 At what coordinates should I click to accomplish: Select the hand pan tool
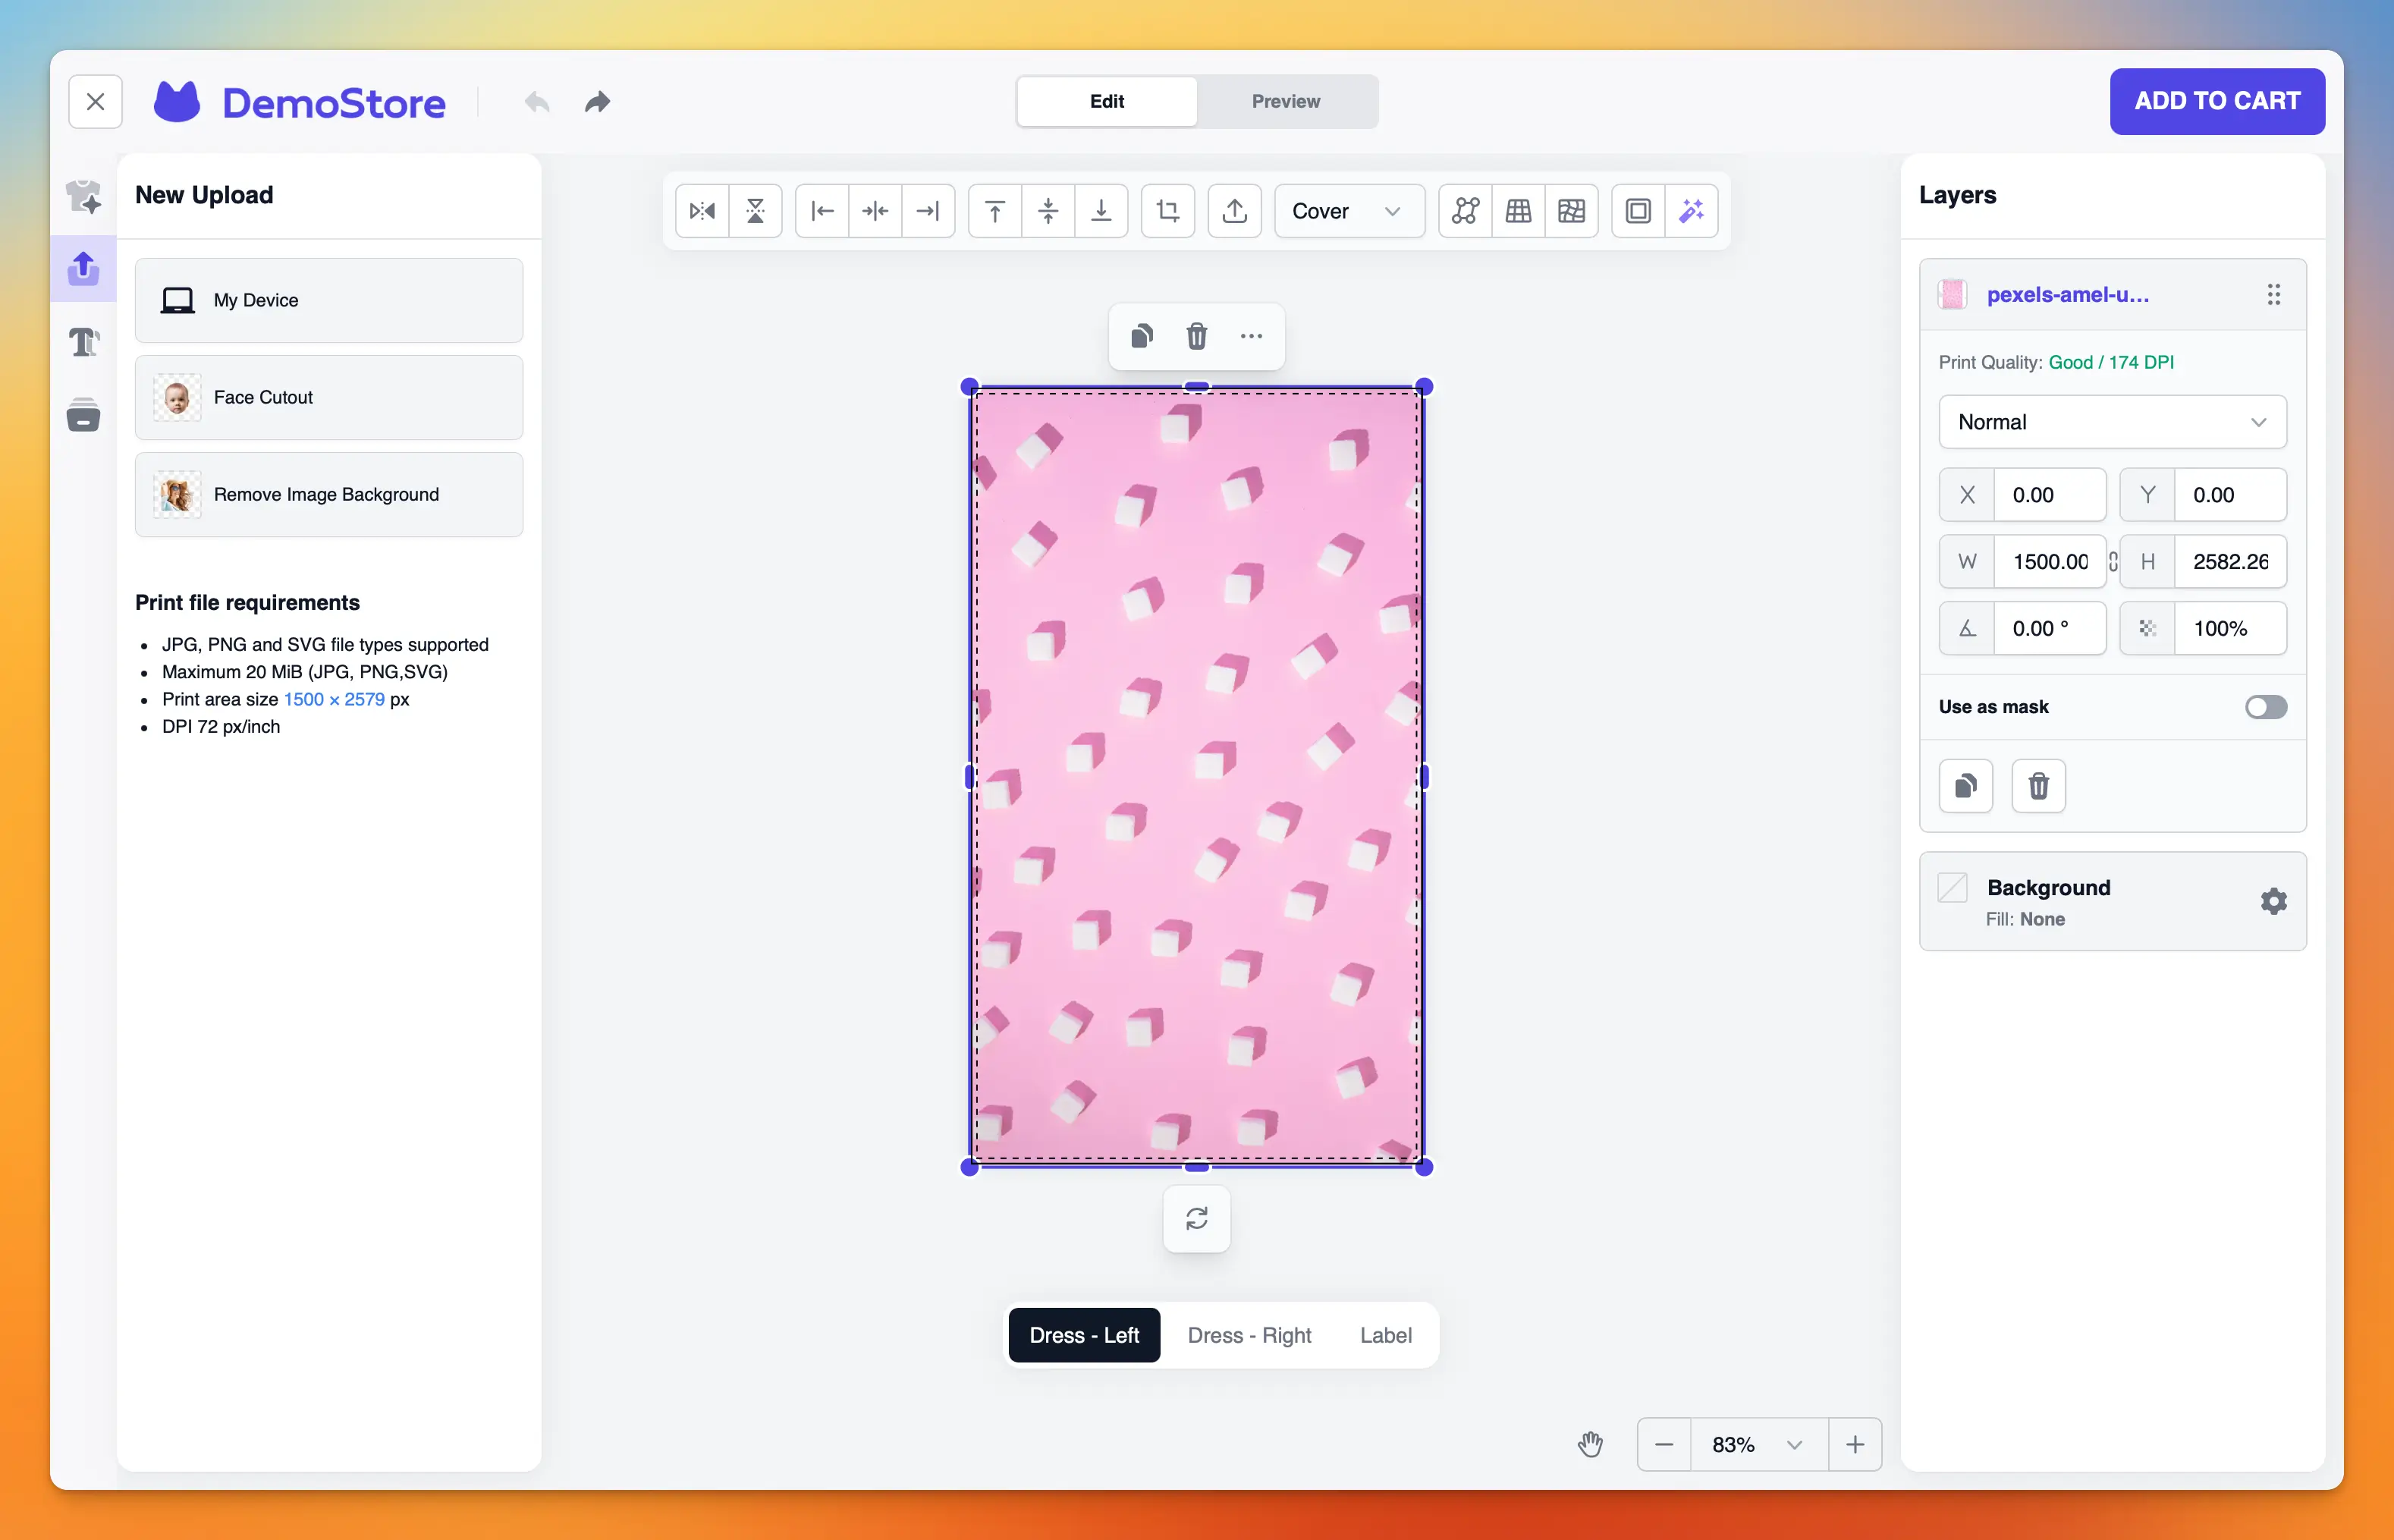tap(1590, 1444)
